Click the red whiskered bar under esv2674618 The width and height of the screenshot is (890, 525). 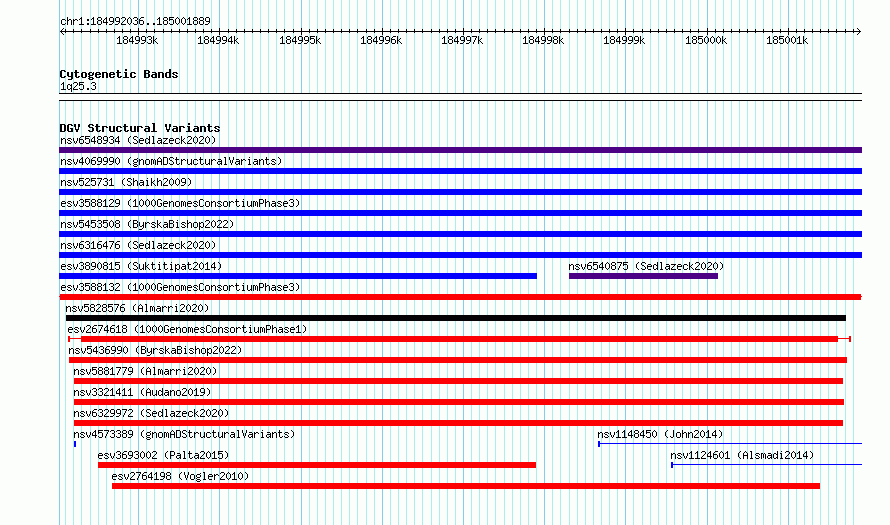coord(459,339)
